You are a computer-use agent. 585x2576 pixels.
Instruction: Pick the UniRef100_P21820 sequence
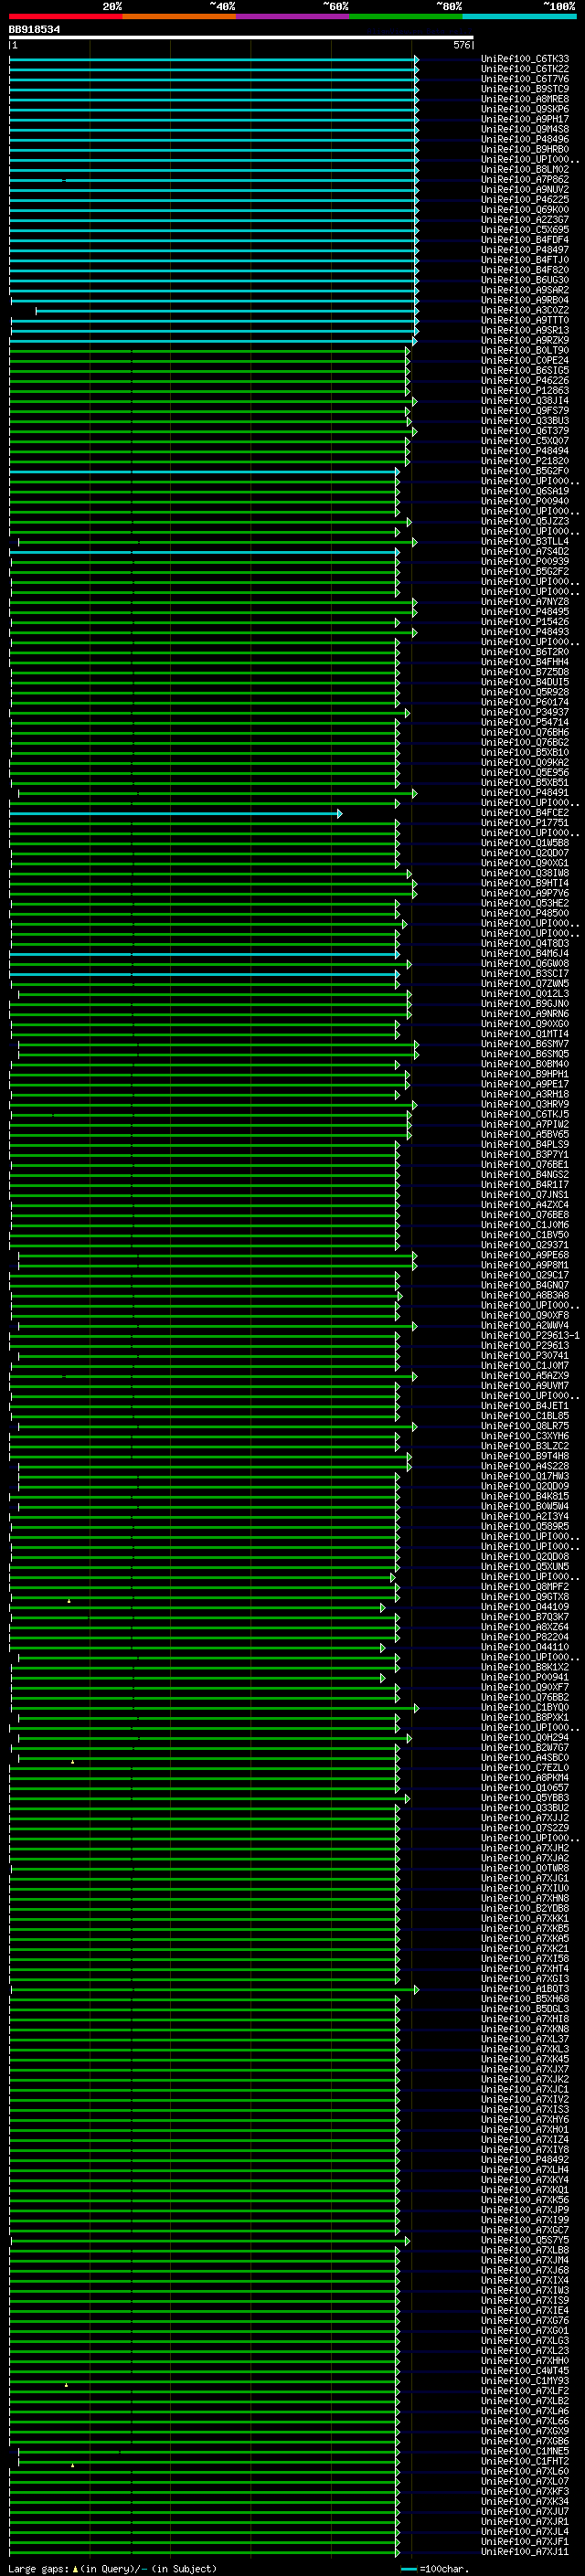pyautogui.click(x=525, y=461)
